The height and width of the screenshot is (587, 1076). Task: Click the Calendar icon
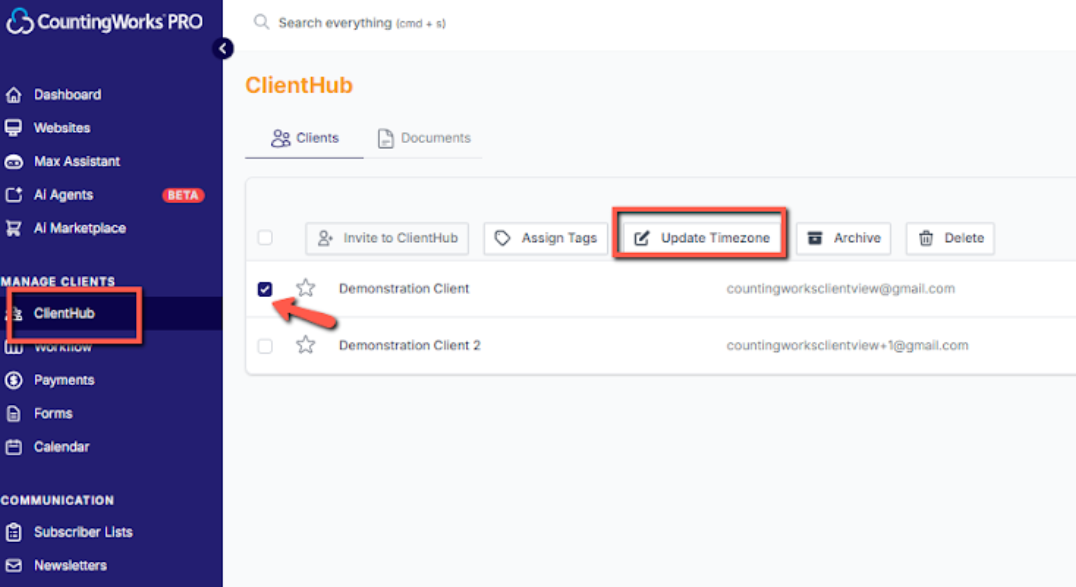14,447
